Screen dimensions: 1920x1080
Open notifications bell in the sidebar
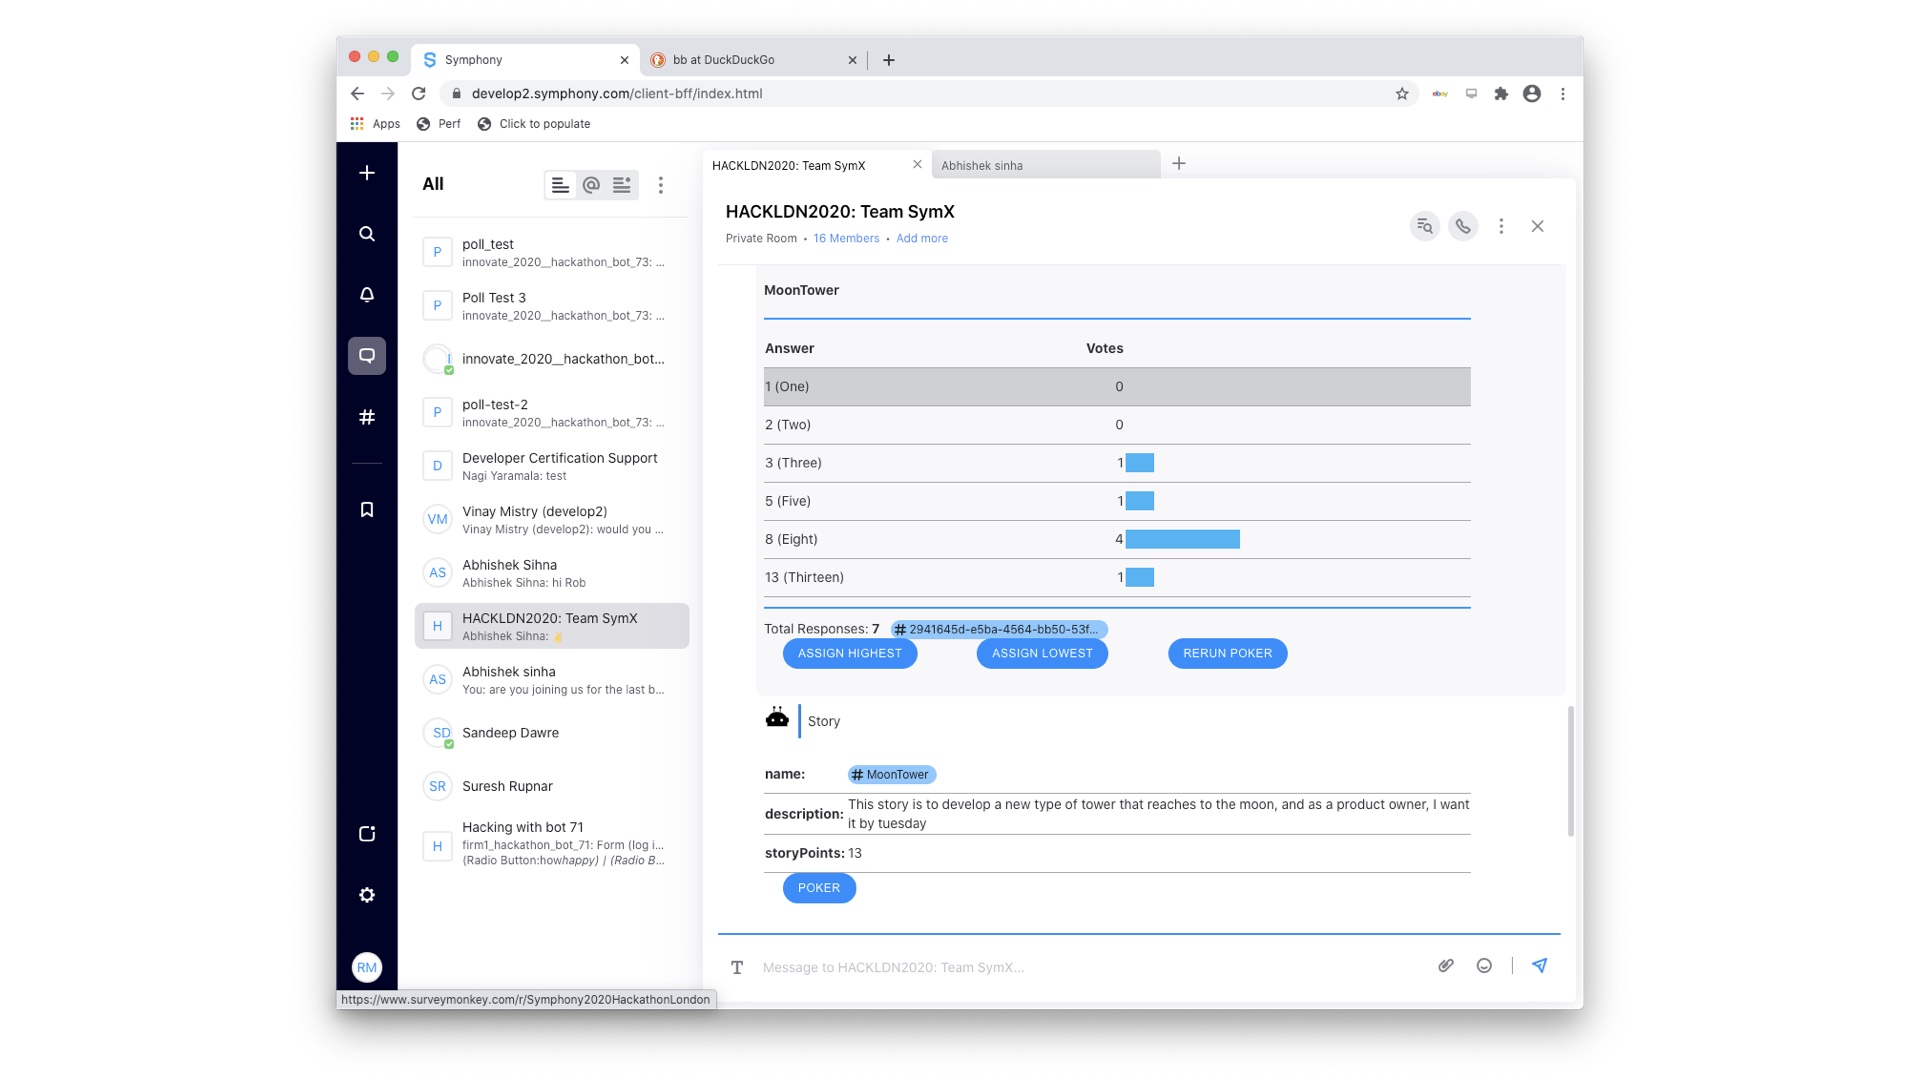coord(367,295)
